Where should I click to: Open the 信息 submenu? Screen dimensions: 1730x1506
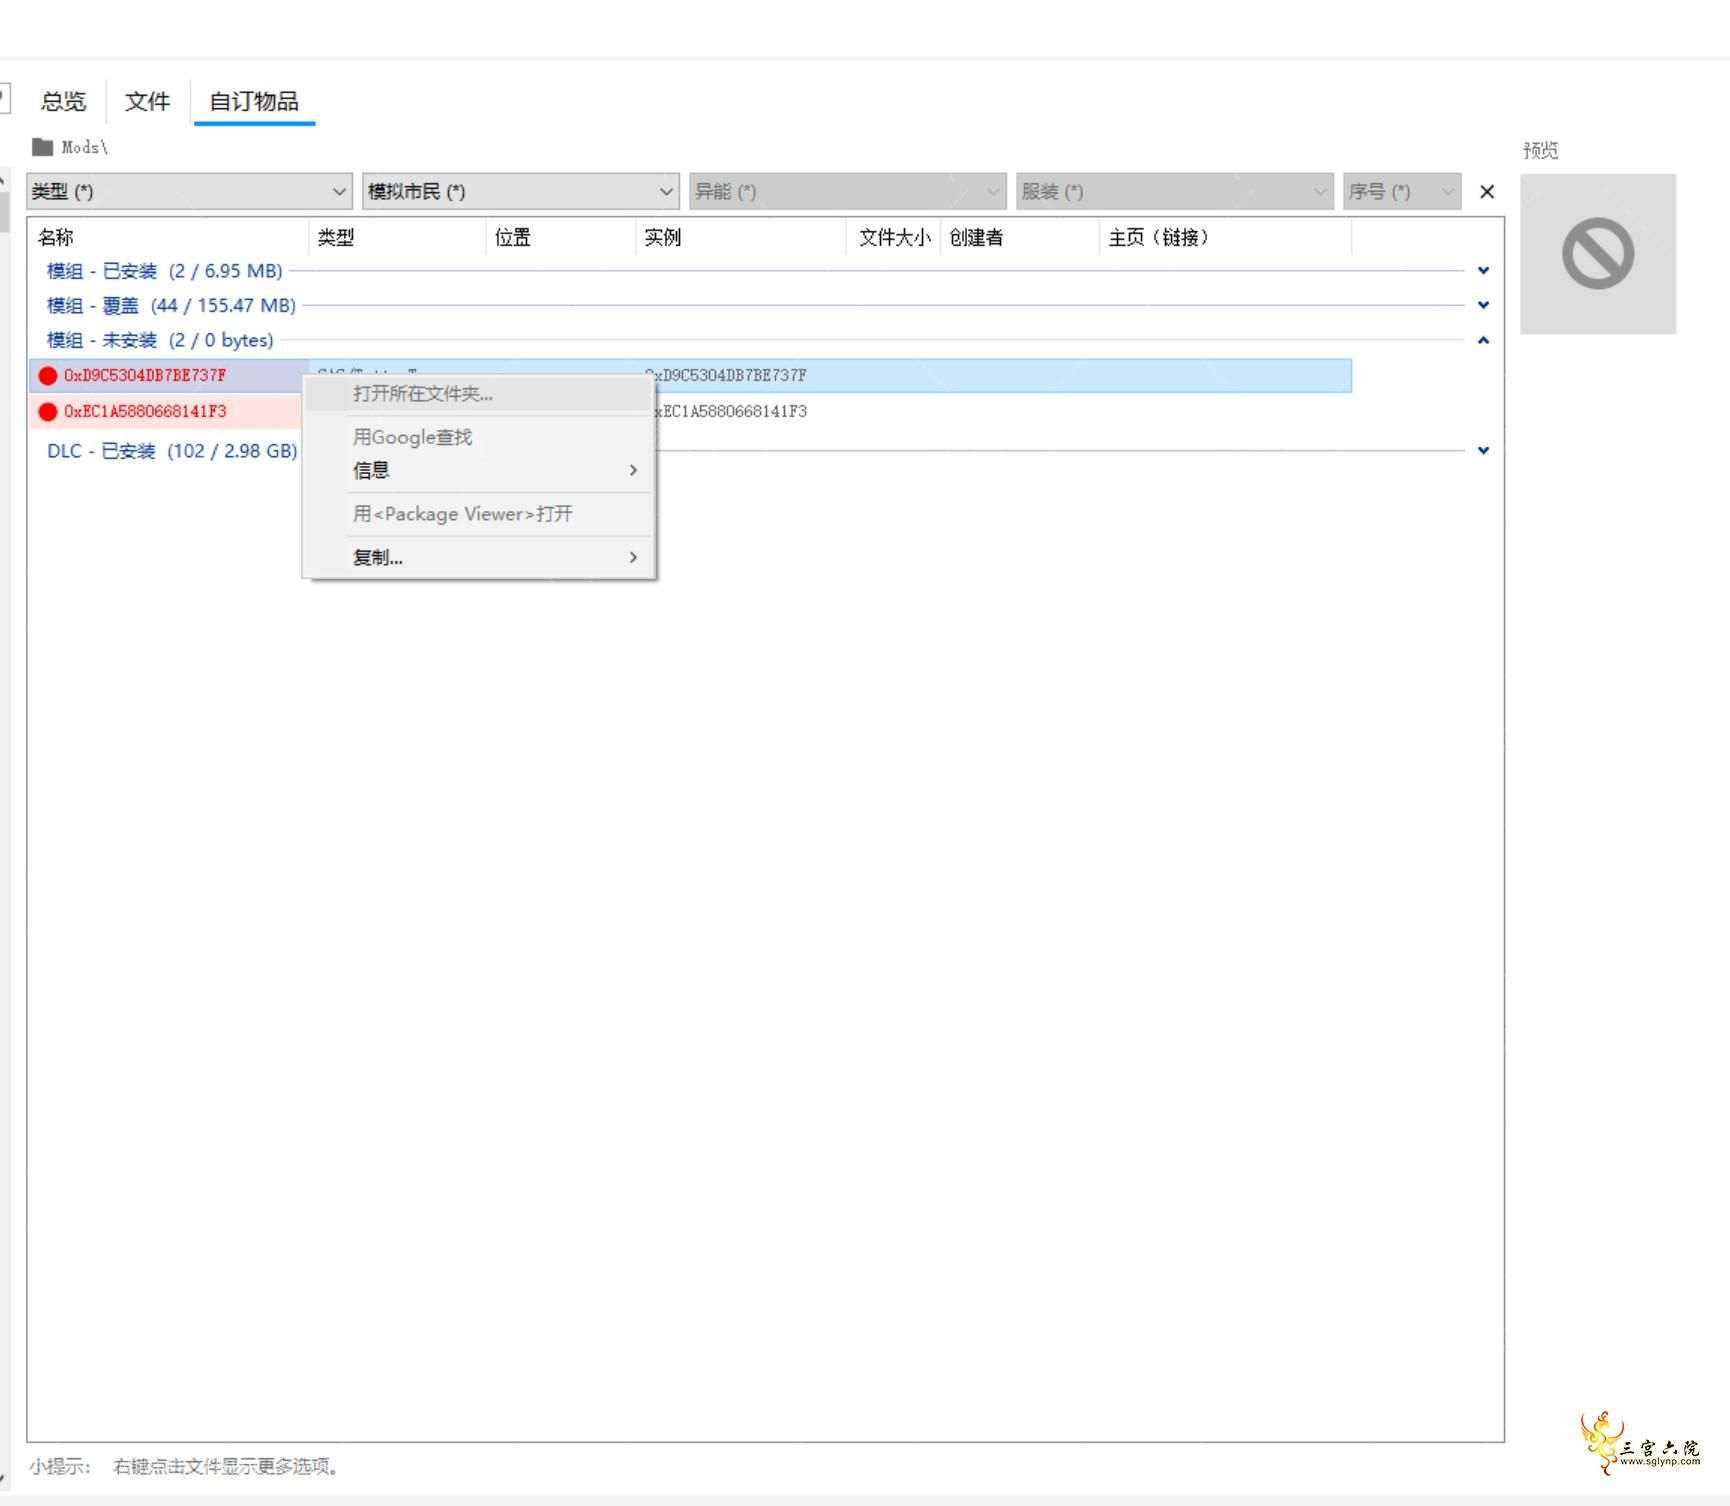pyautogui.click(x=479, y=470)
